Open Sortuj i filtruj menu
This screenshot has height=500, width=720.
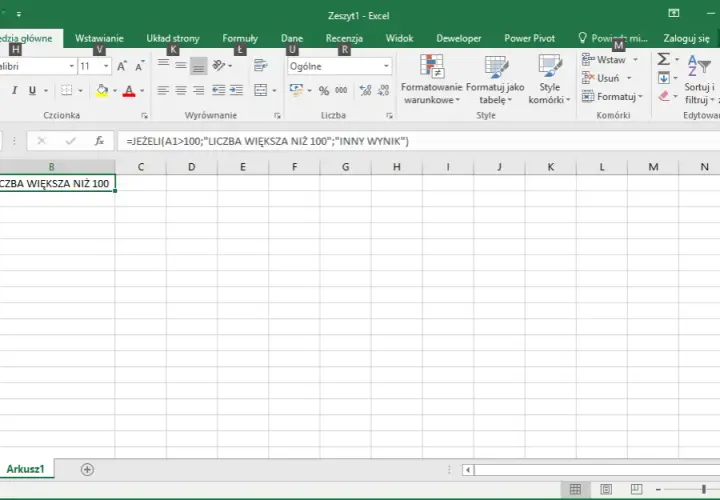pyautogui.click(x=701, y=79)
